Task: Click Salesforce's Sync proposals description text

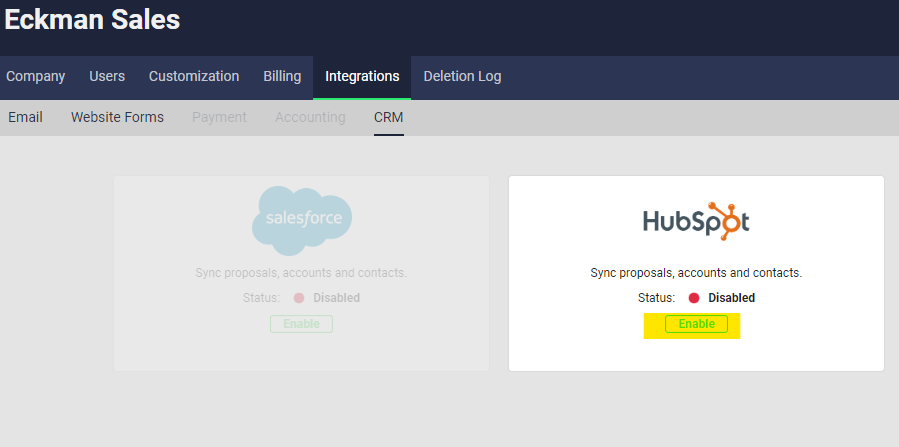Action: click(x=301, y=273)
